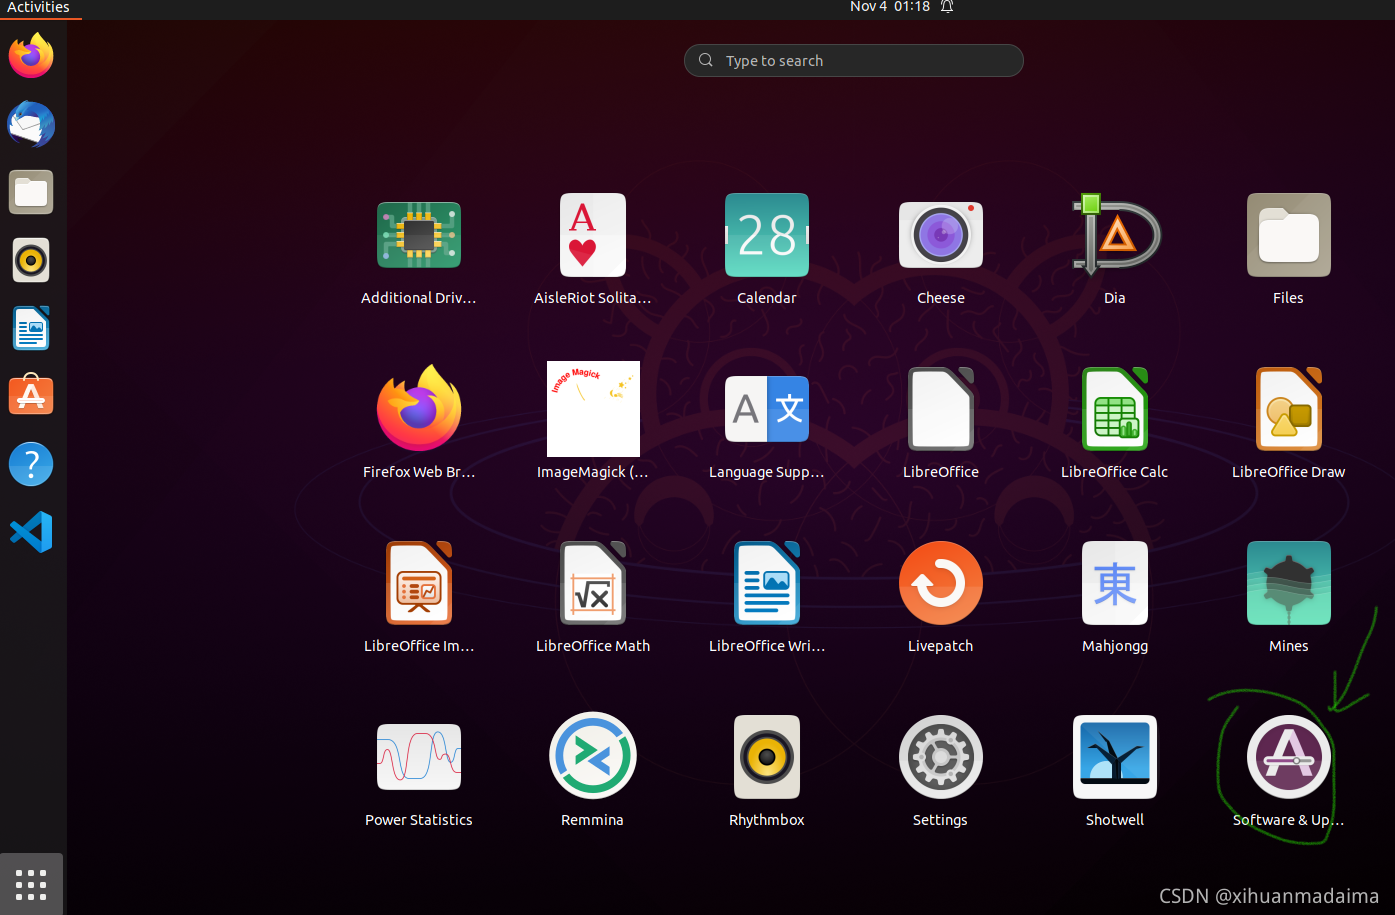Launch Mines game
This screenshot has width=1395, height=915.
click(x=1289, y=583)
